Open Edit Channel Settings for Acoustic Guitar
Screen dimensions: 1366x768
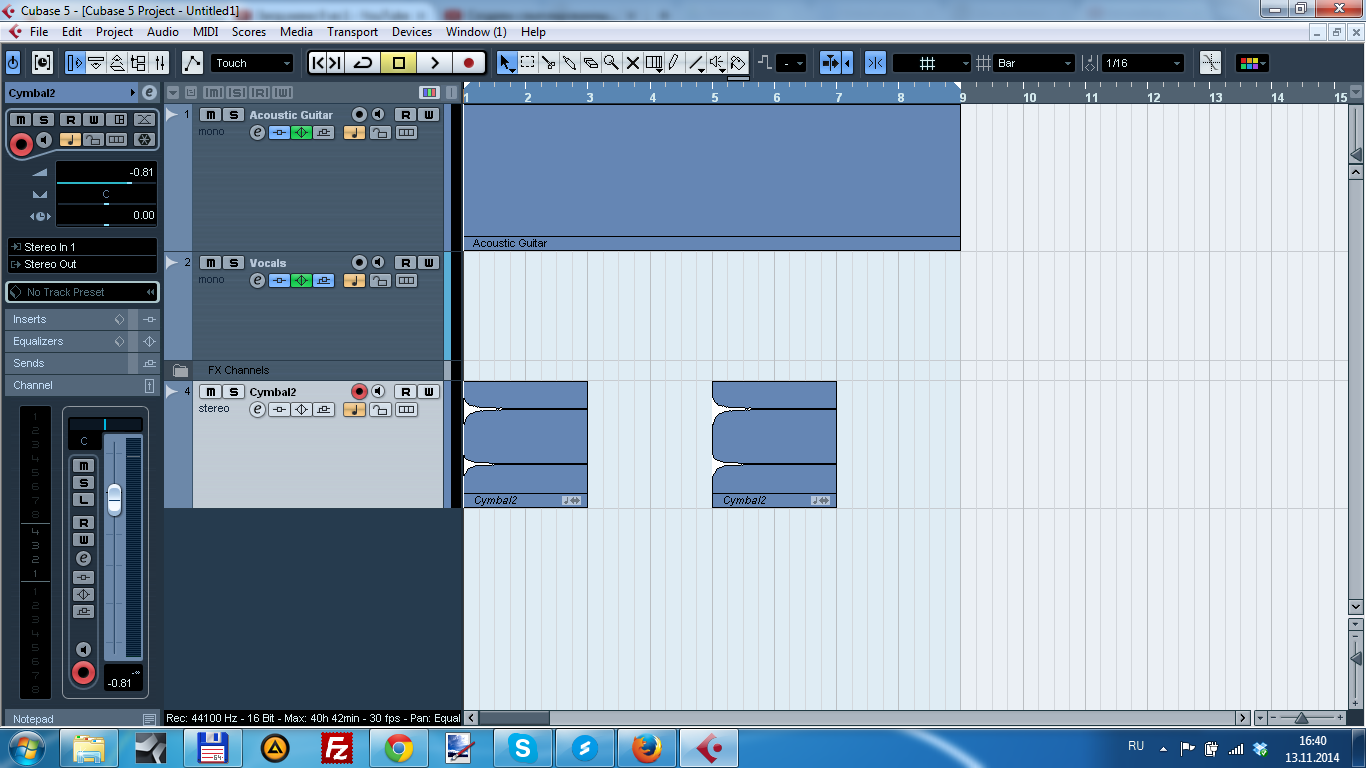(x=257, y=133)
